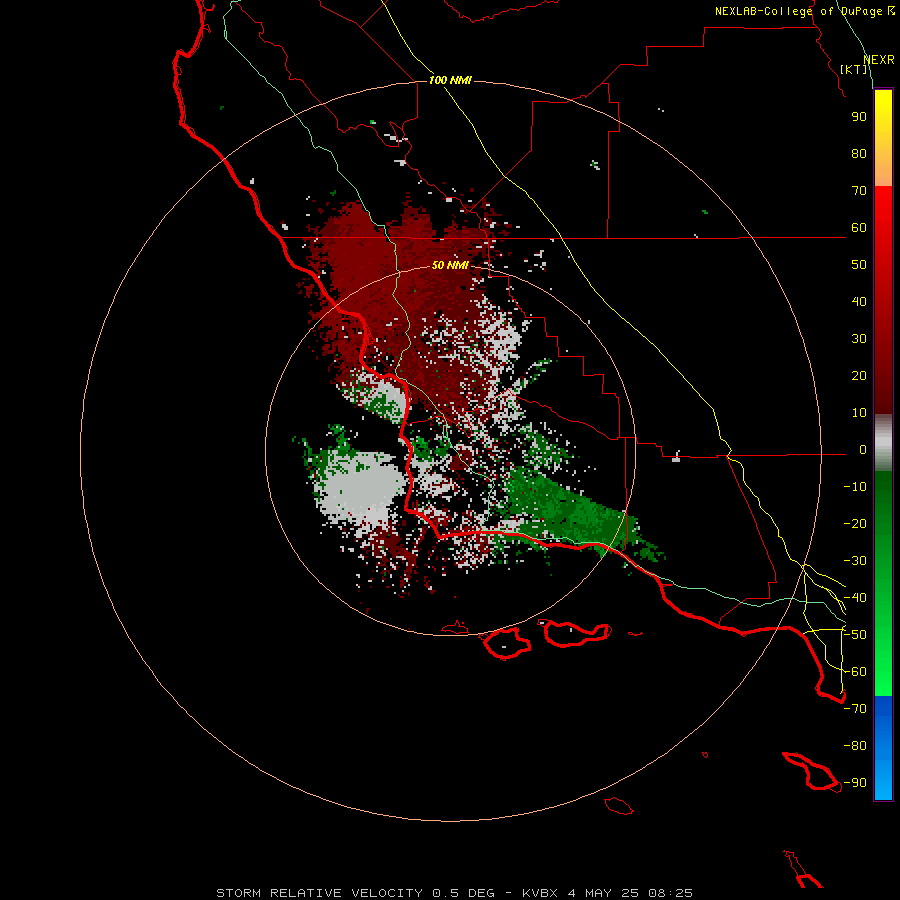Click the KVBX station identifier

[540, 893]
